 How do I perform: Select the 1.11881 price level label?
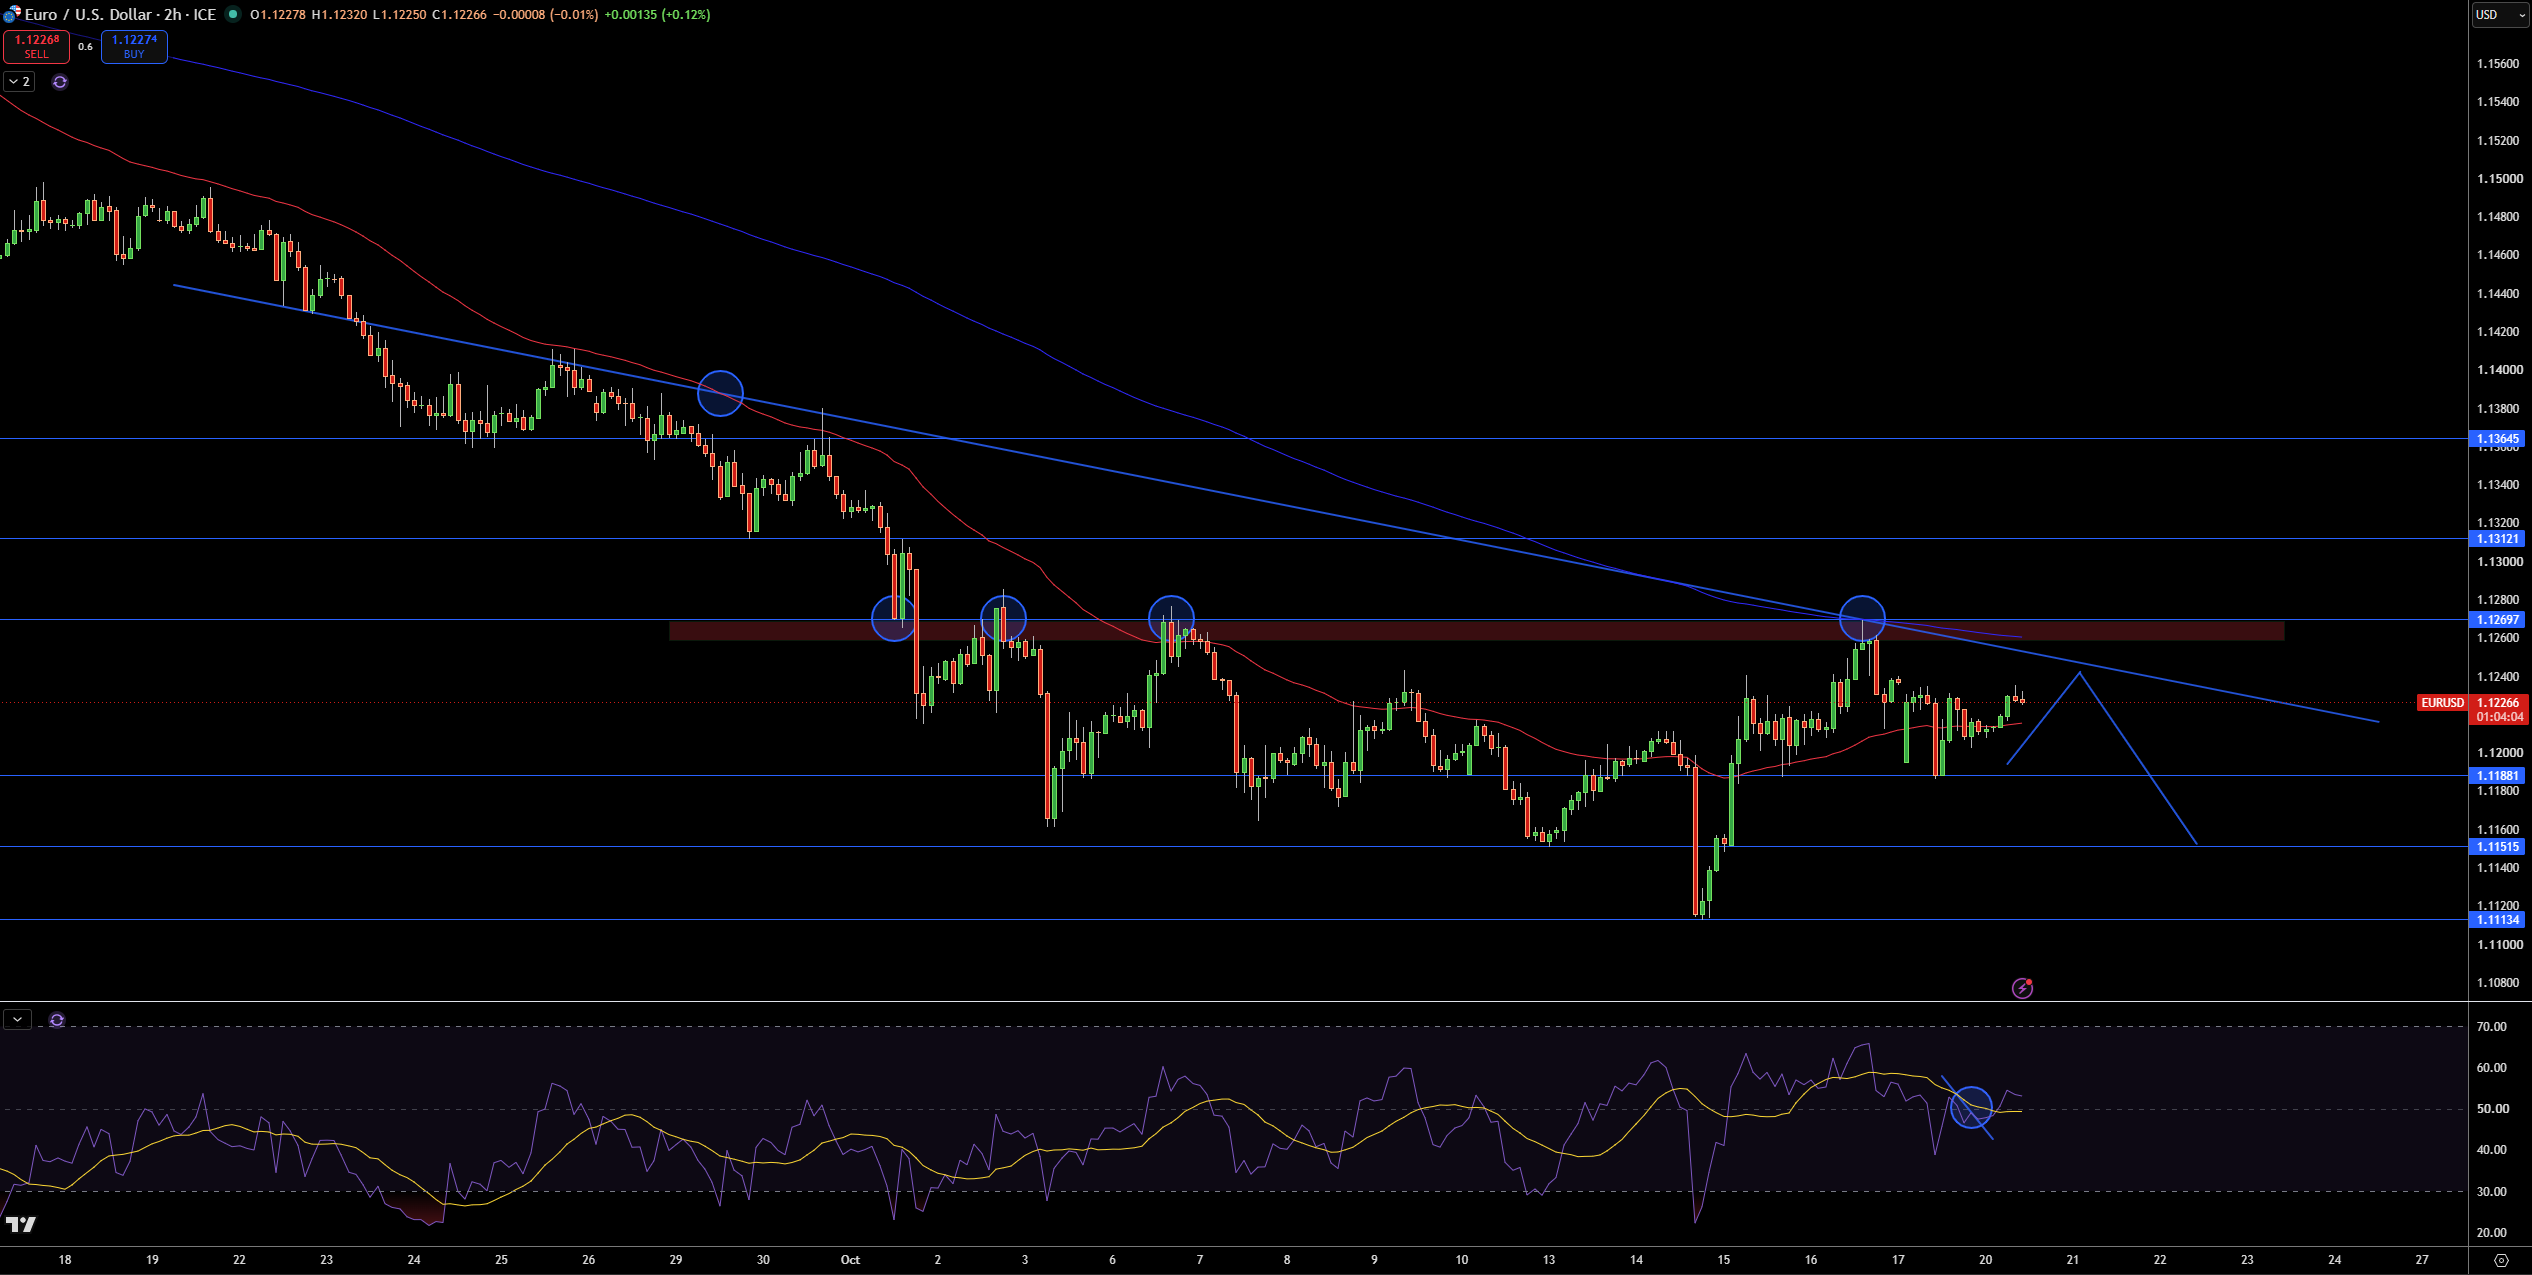pos(2497,776)
